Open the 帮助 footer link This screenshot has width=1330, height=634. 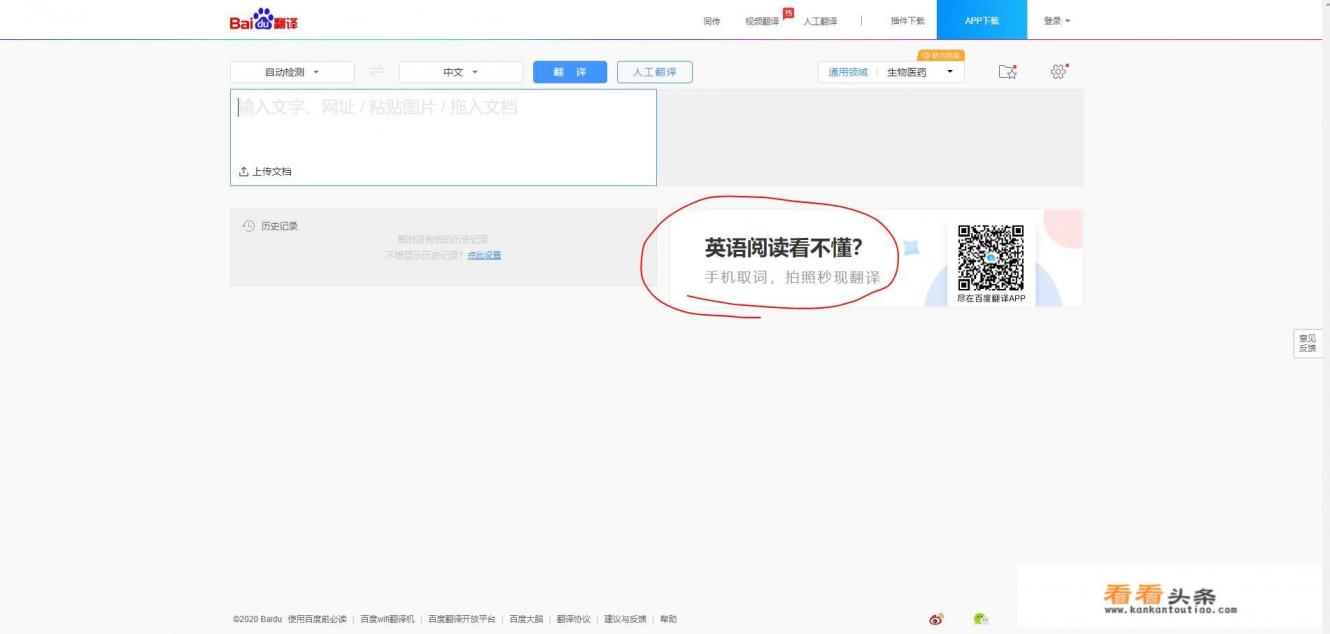coord(667,619)
